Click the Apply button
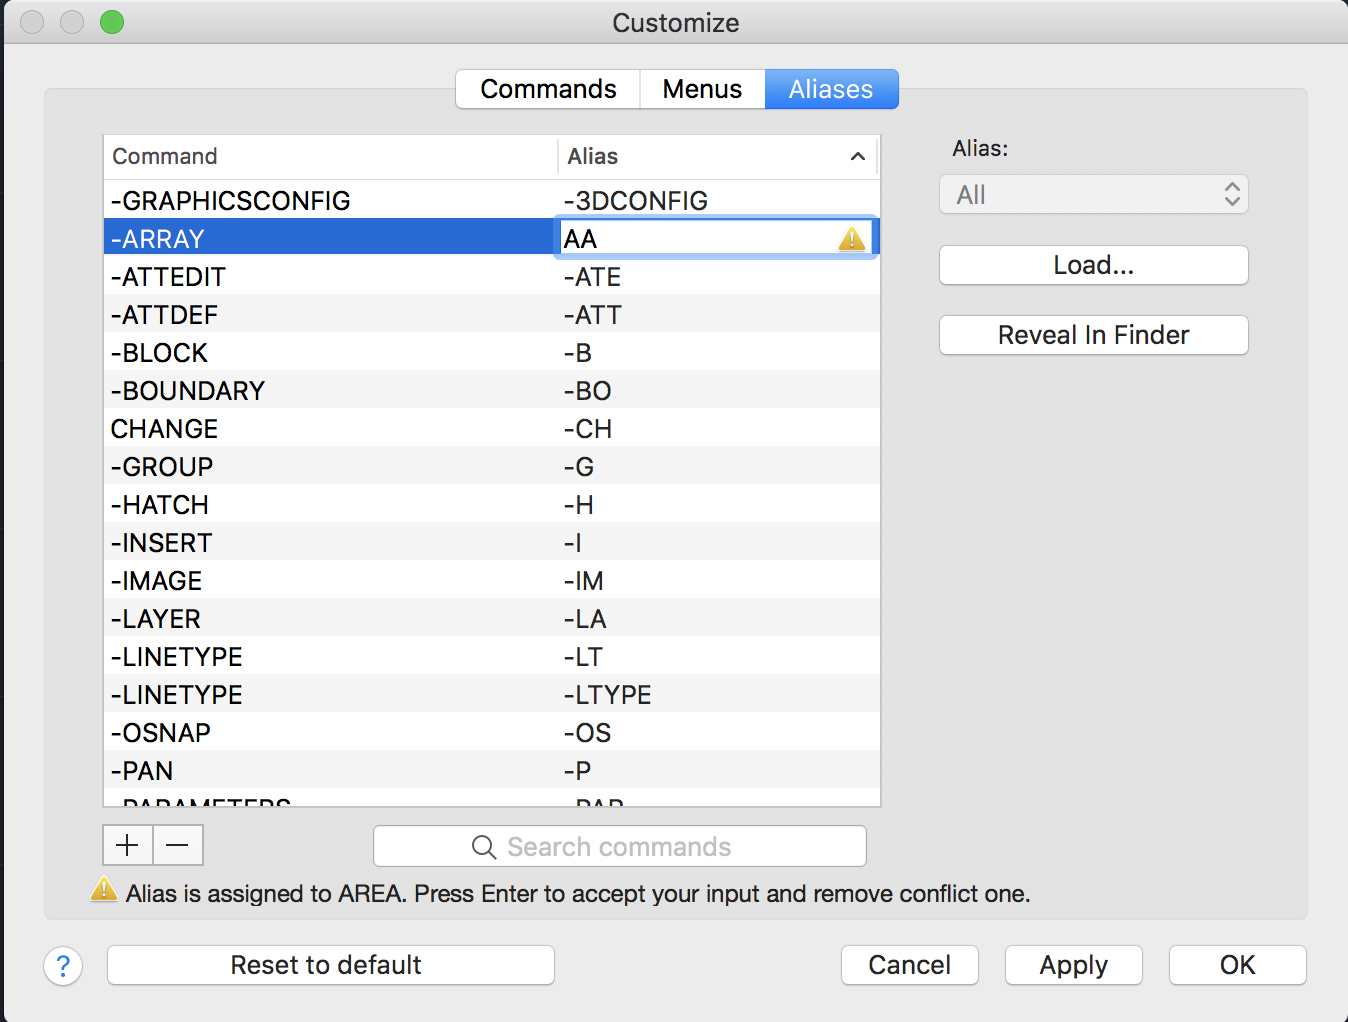Viewport: 1348px width, 1022px height. (x=1074, y=965)
